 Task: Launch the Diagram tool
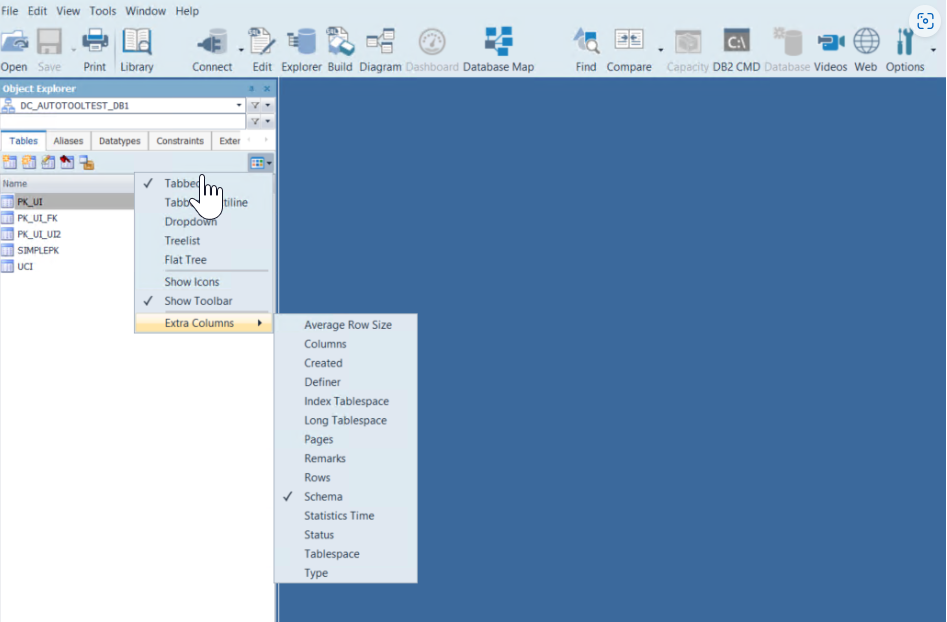tap(379, 42)
